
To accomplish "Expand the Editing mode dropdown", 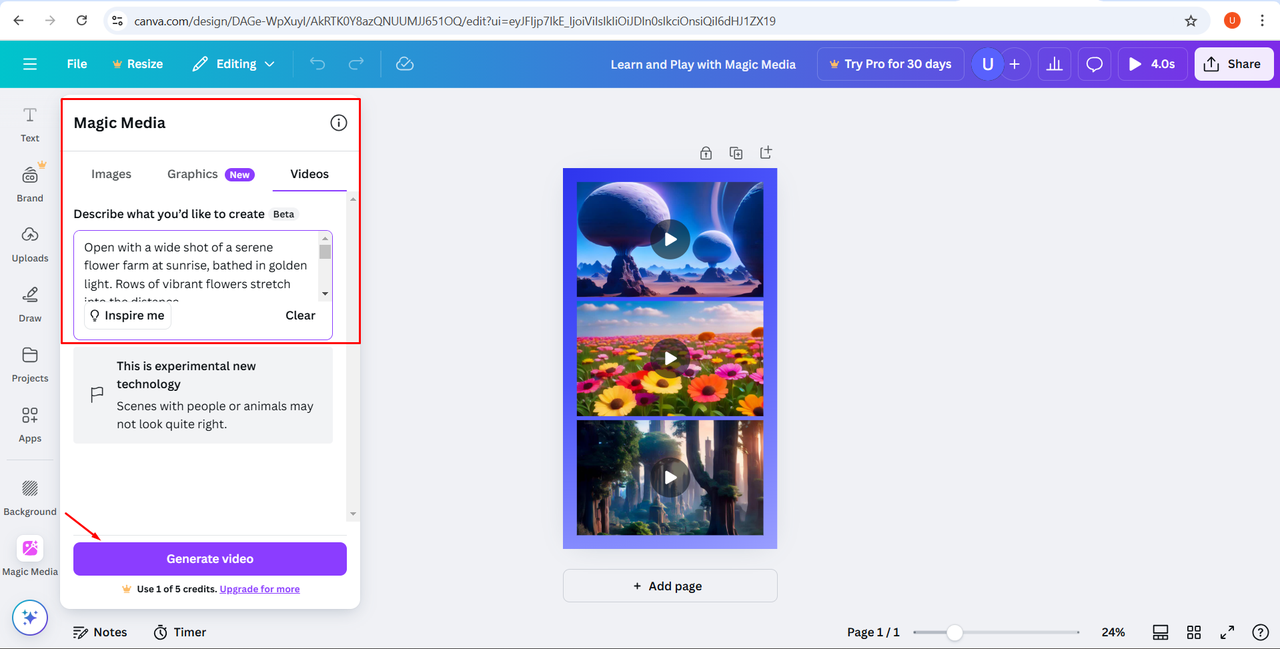I will point(232,64).
